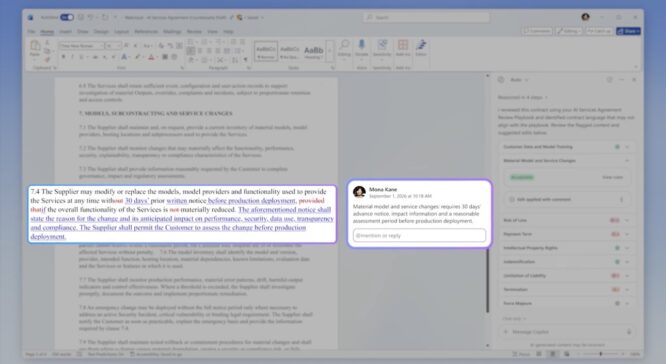This screenshot has width=666, height=364.
Task: Open the Editing mode dropdown
Action: point(569,31)
